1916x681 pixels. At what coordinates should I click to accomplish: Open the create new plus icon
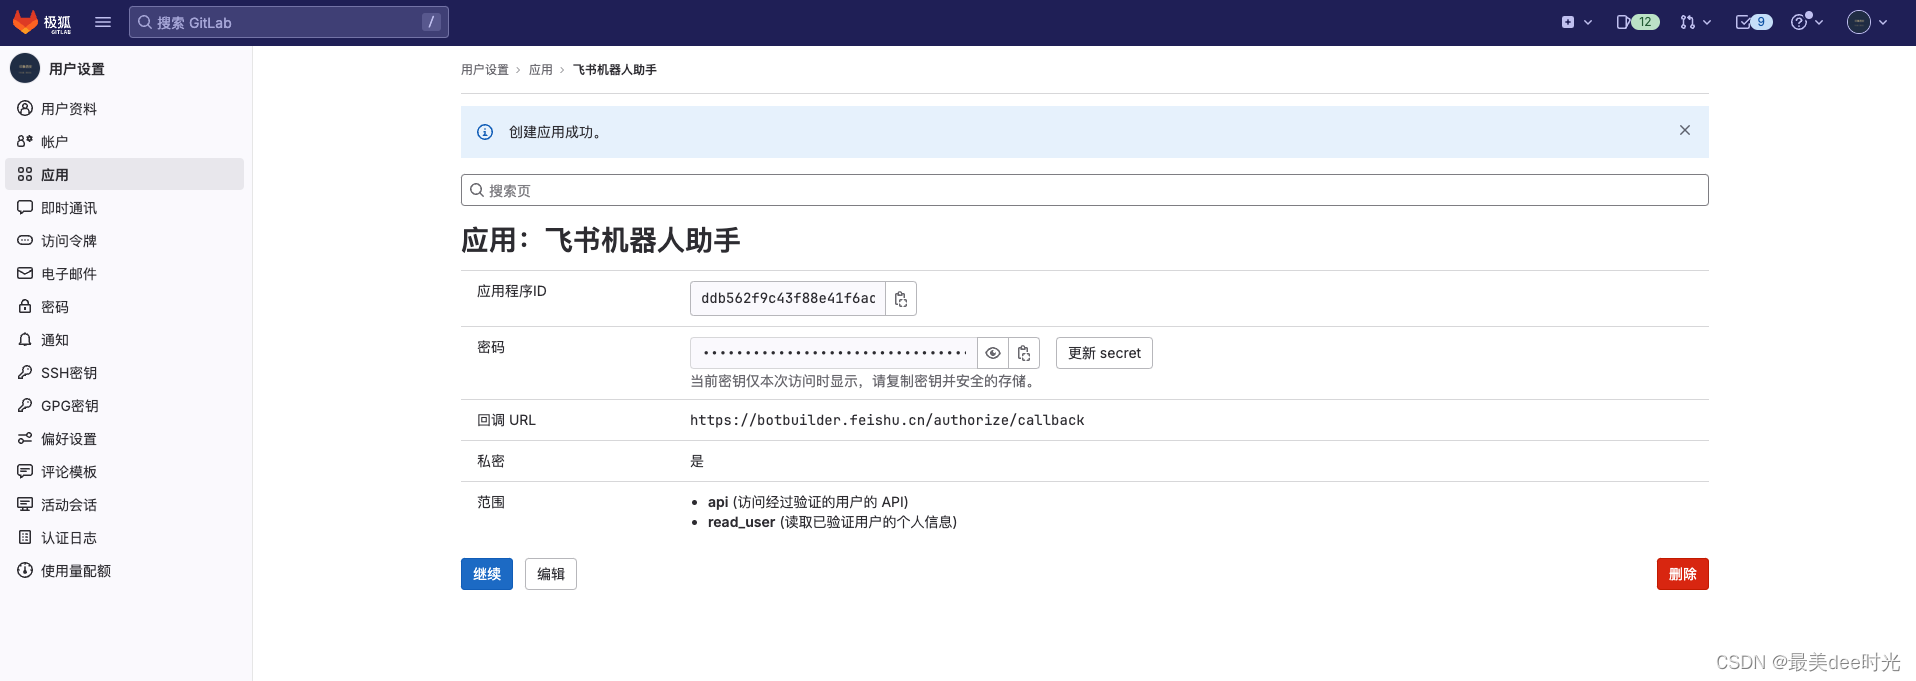pyautogui.click(x=1568, y=22)
